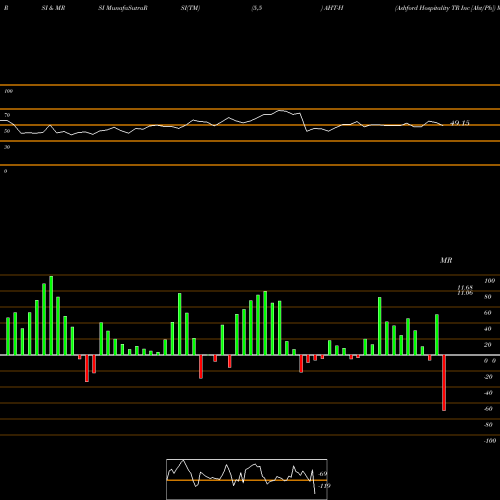Click the 'SI MunafaSutraR' header text
This screenshot has height=500, width=500.
[x=123, y=8]
